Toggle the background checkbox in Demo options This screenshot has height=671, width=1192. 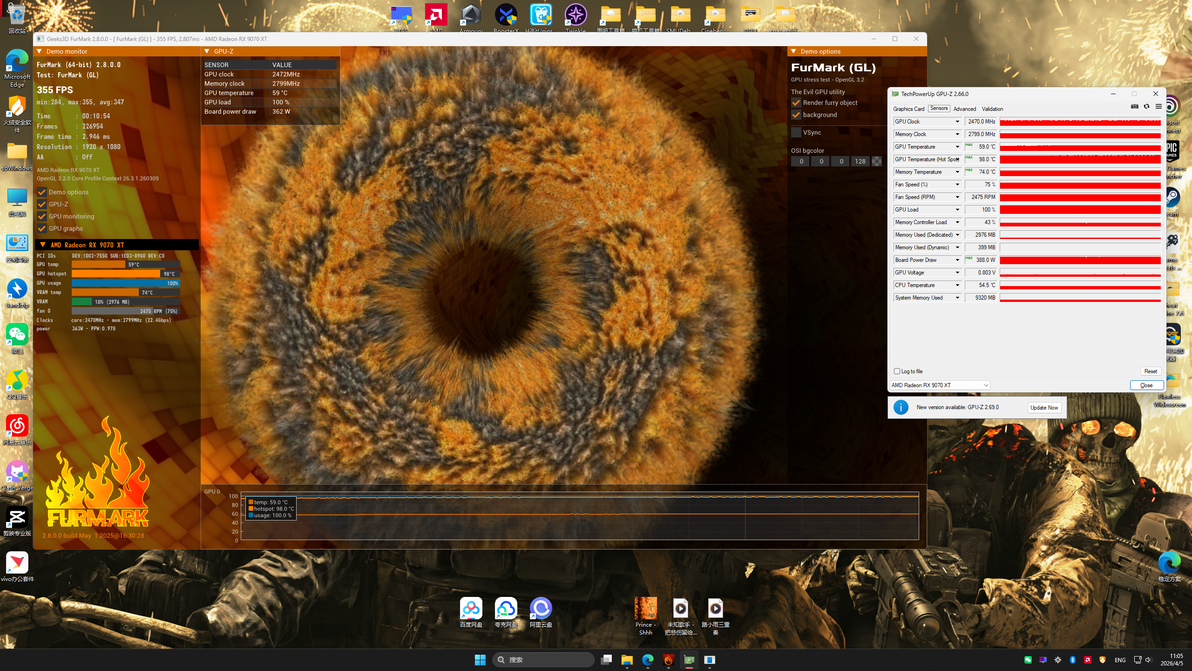pyautogui.click(x=796, y=115)
